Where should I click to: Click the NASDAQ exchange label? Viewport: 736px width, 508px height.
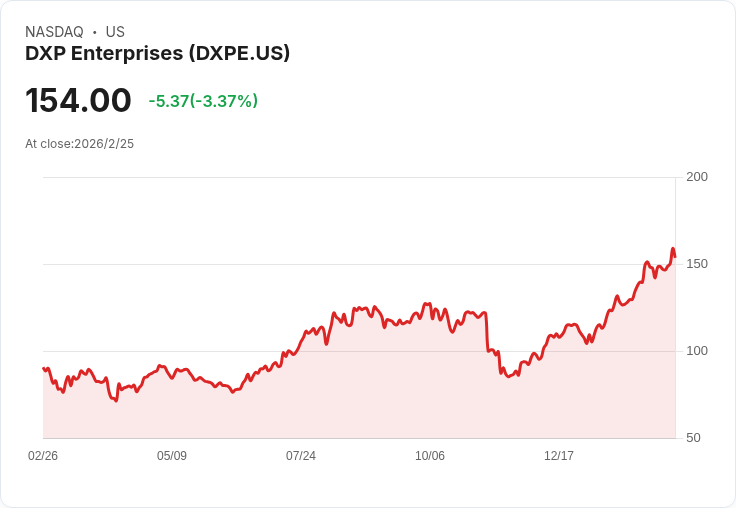54,32
